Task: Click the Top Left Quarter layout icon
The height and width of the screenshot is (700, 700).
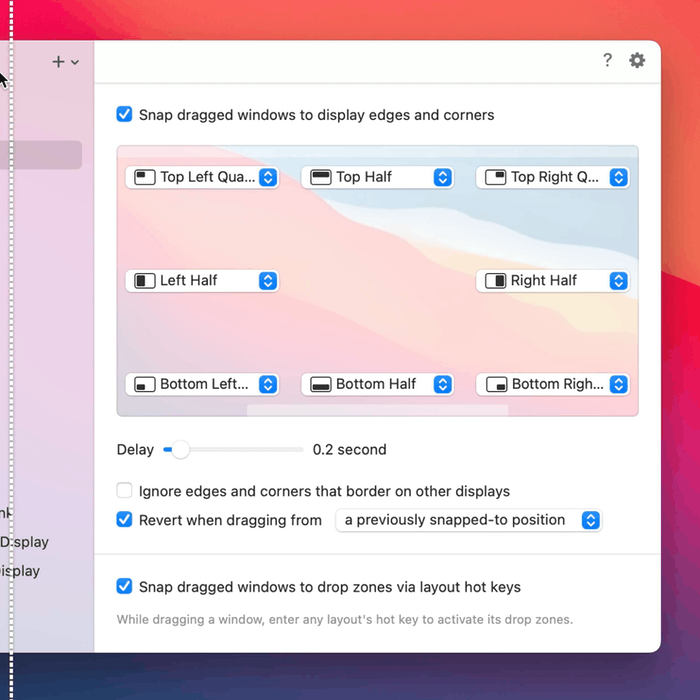Action: pyautogui.click(x=146, y=177)
